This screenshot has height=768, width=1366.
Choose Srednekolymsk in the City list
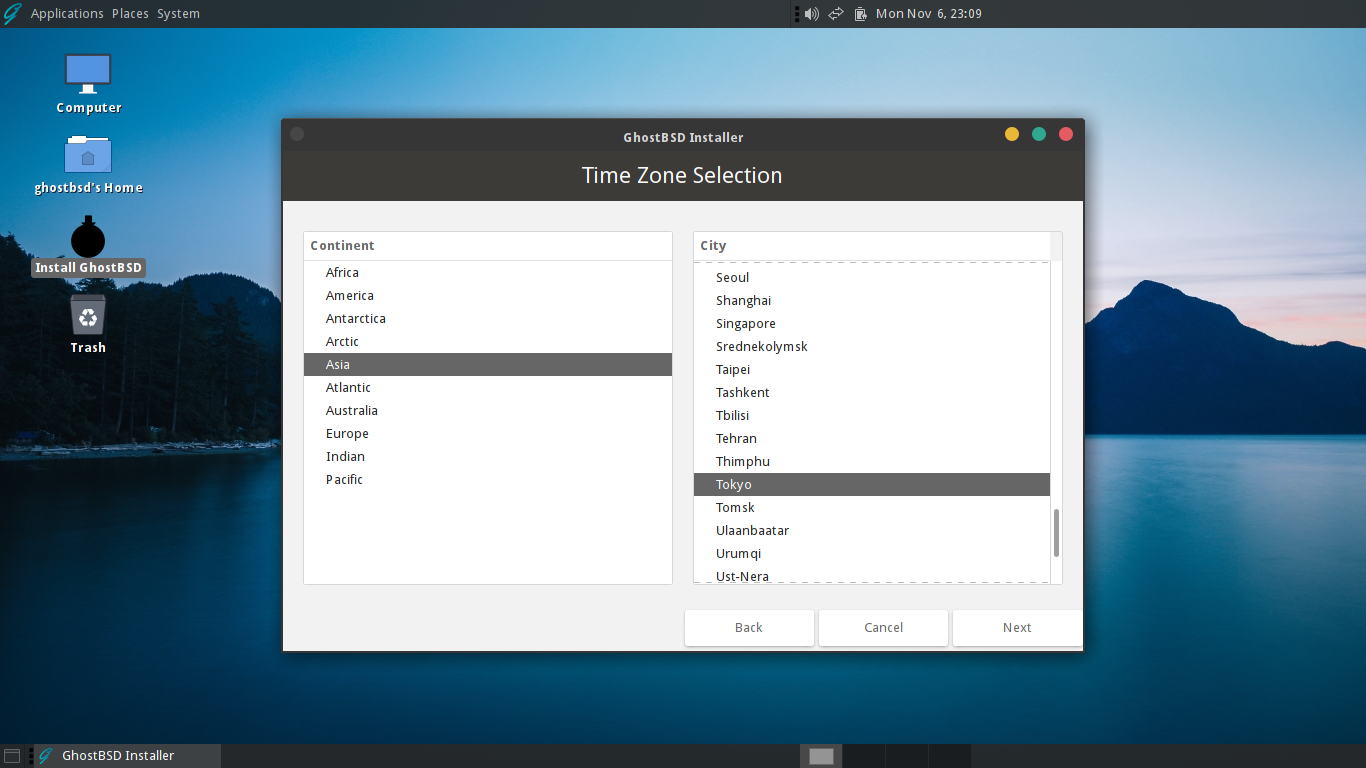(872, 347)
